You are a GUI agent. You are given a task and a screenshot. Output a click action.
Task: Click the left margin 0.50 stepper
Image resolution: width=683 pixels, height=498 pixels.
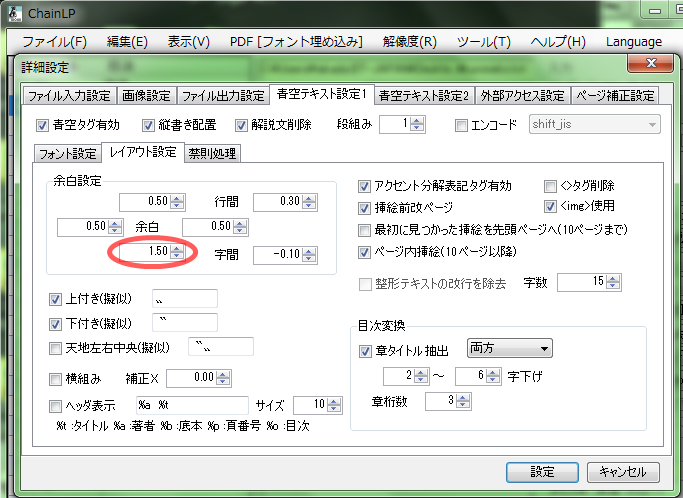pos(115,227)
